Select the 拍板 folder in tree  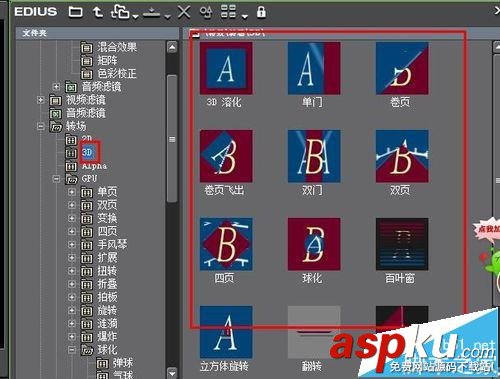click(x=99, y=297)
